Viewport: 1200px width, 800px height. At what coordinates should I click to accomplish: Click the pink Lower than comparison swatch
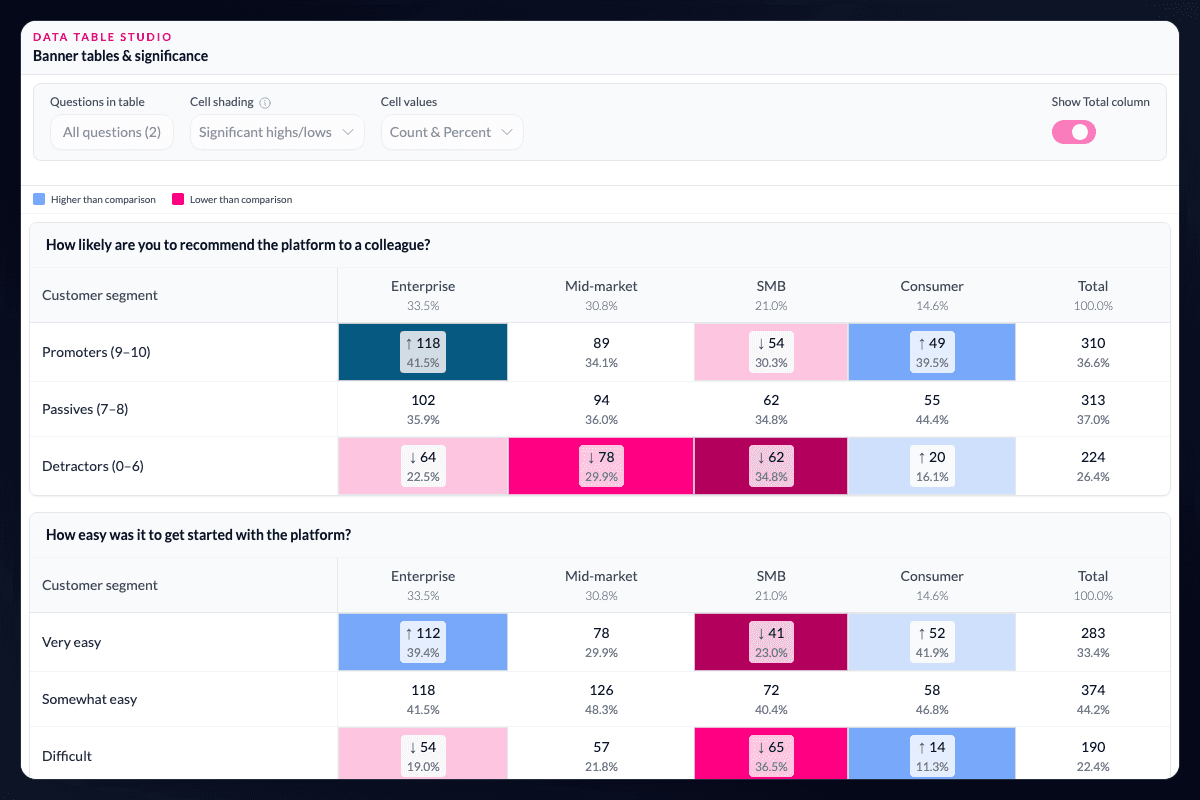click(x=178, y=199)
